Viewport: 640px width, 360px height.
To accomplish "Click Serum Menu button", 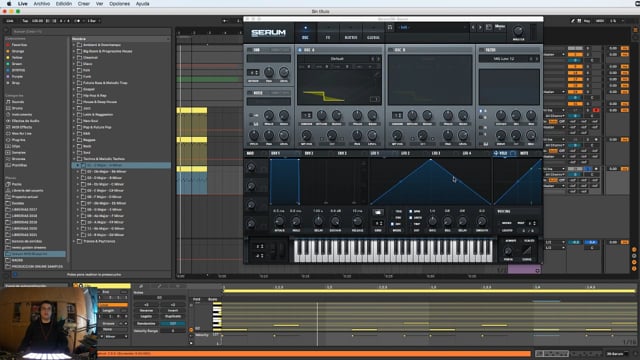I will click(x=500, y=27).
